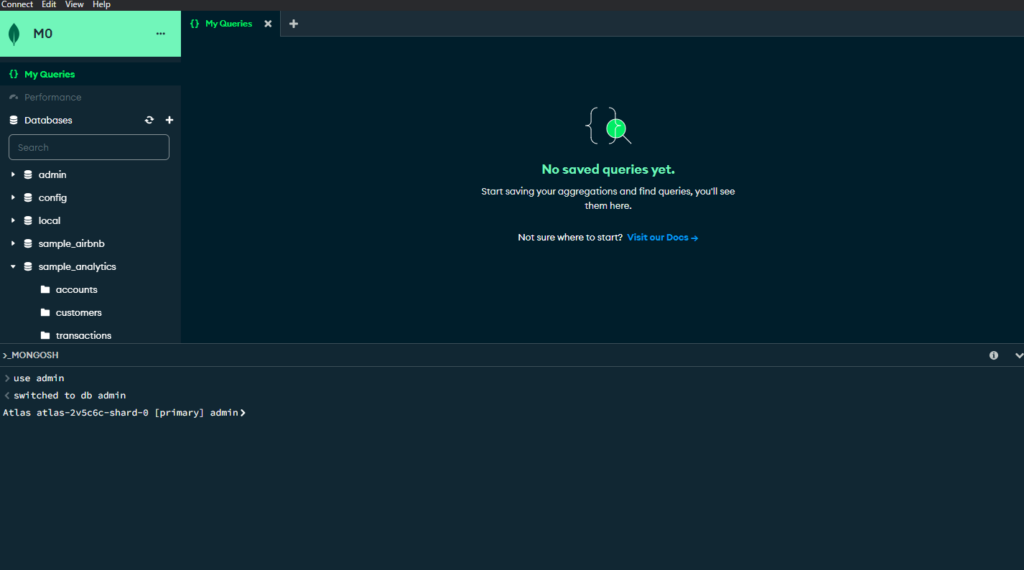1024x570 pixels.
Task: Click the >_MONGOSH header label
Action: coord(31,355)
